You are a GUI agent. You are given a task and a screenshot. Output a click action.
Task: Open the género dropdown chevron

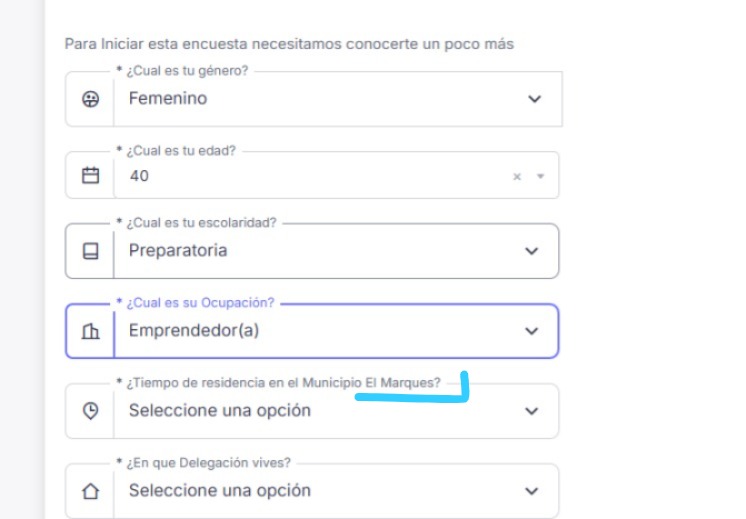pyautogui.click(x=534, y=99)
